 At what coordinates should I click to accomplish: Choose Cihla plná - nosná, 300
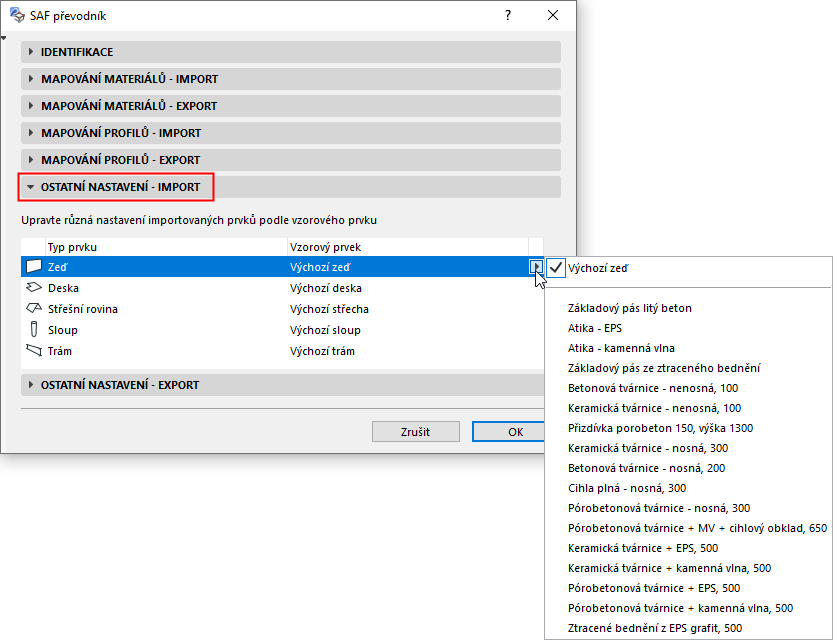tap(627, 488)
